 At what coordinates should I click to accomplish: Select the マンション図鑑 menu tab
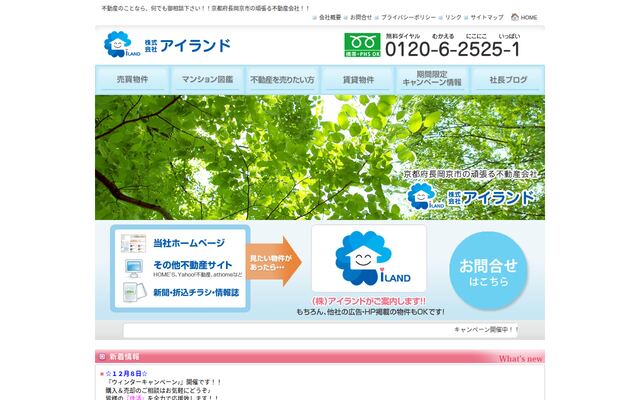(207, 80)
